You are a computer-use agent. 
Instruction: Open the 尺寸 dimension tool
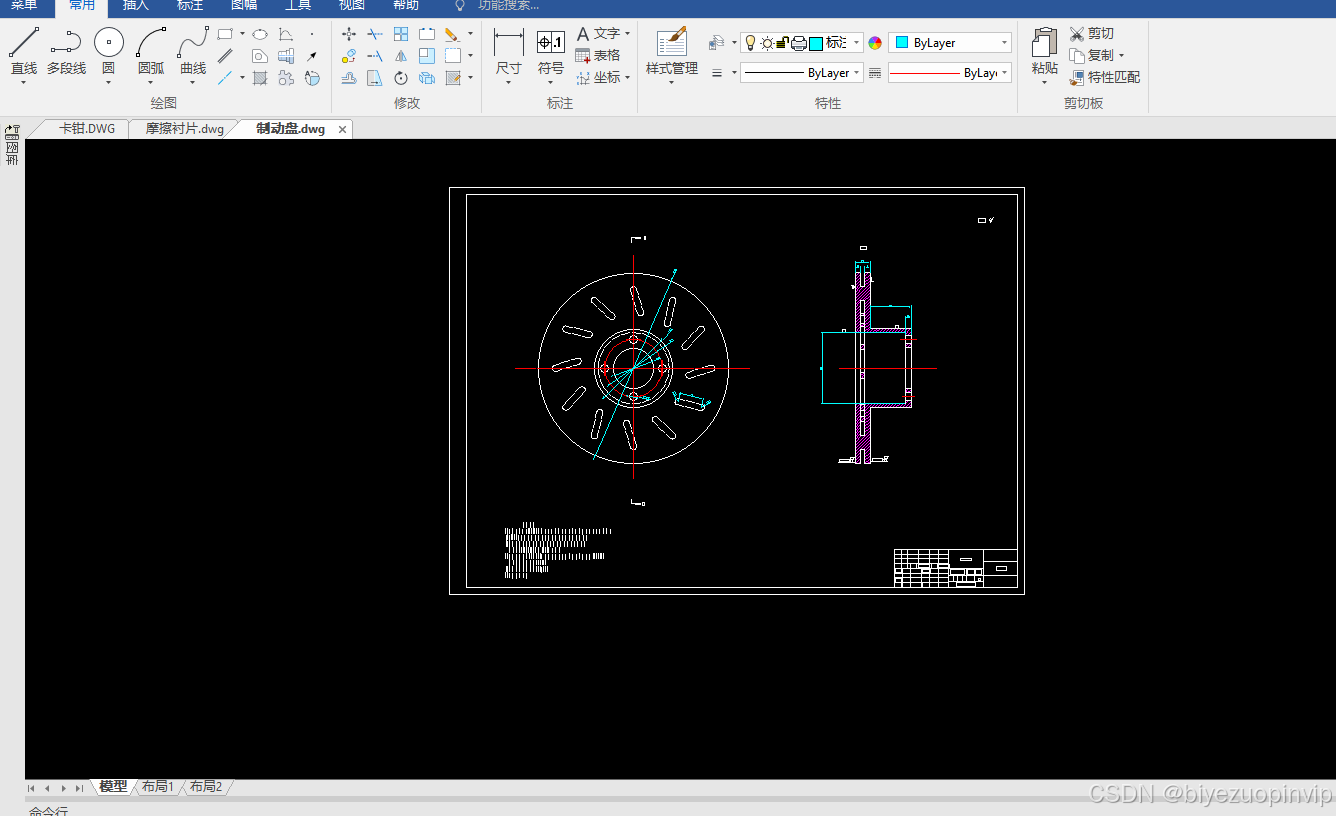click(x=509, y=50)
